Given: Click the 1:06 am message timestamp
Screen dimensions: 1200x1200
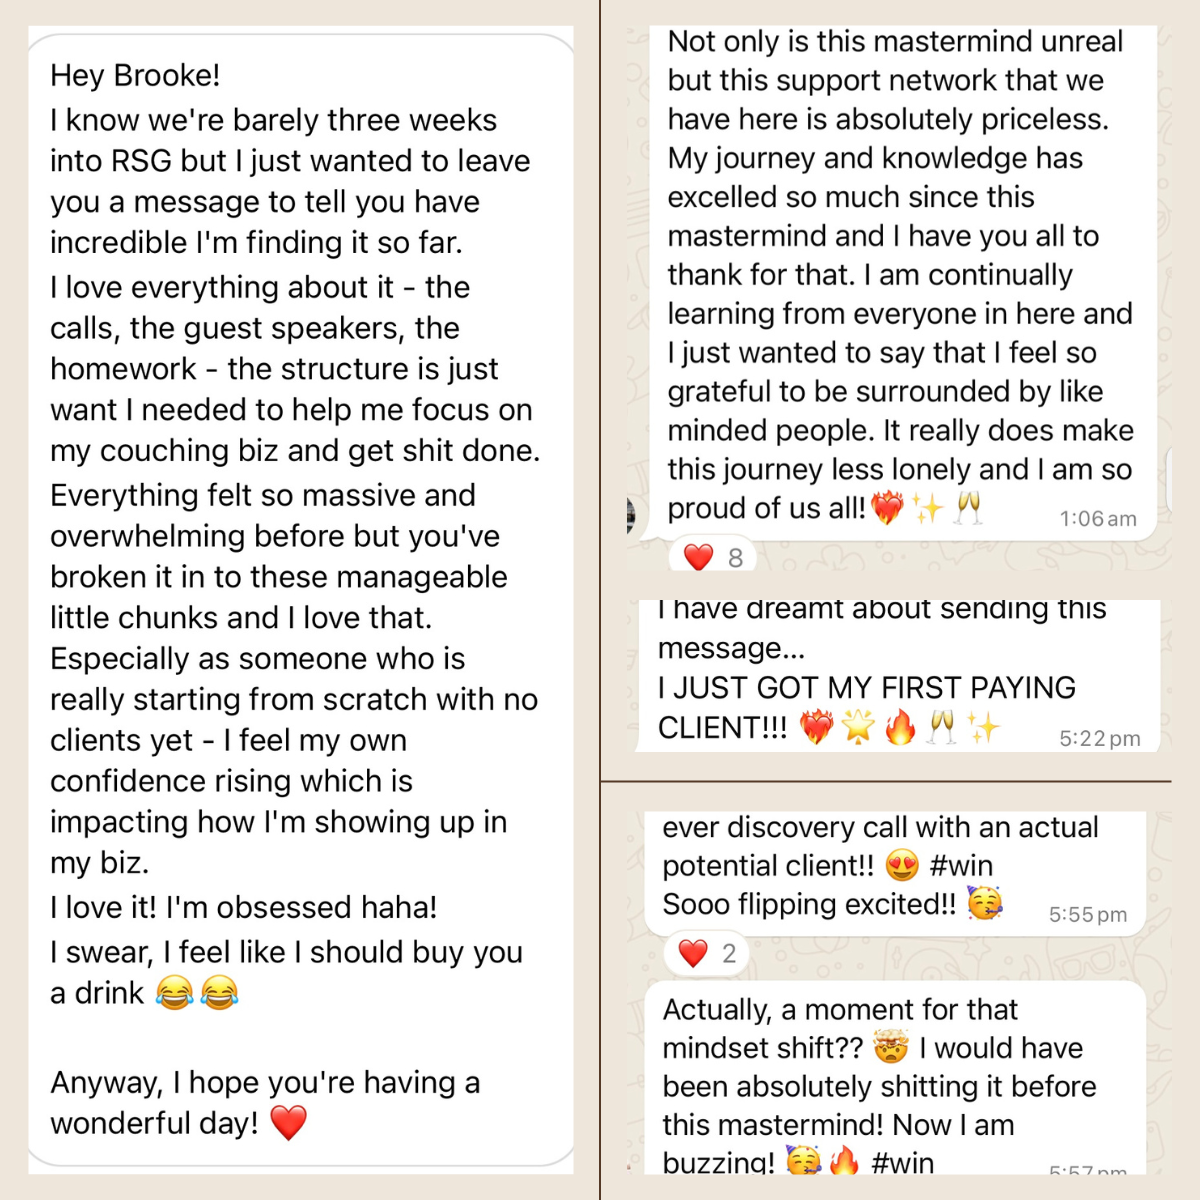Looking at the screenshot, I should 1097,519.
